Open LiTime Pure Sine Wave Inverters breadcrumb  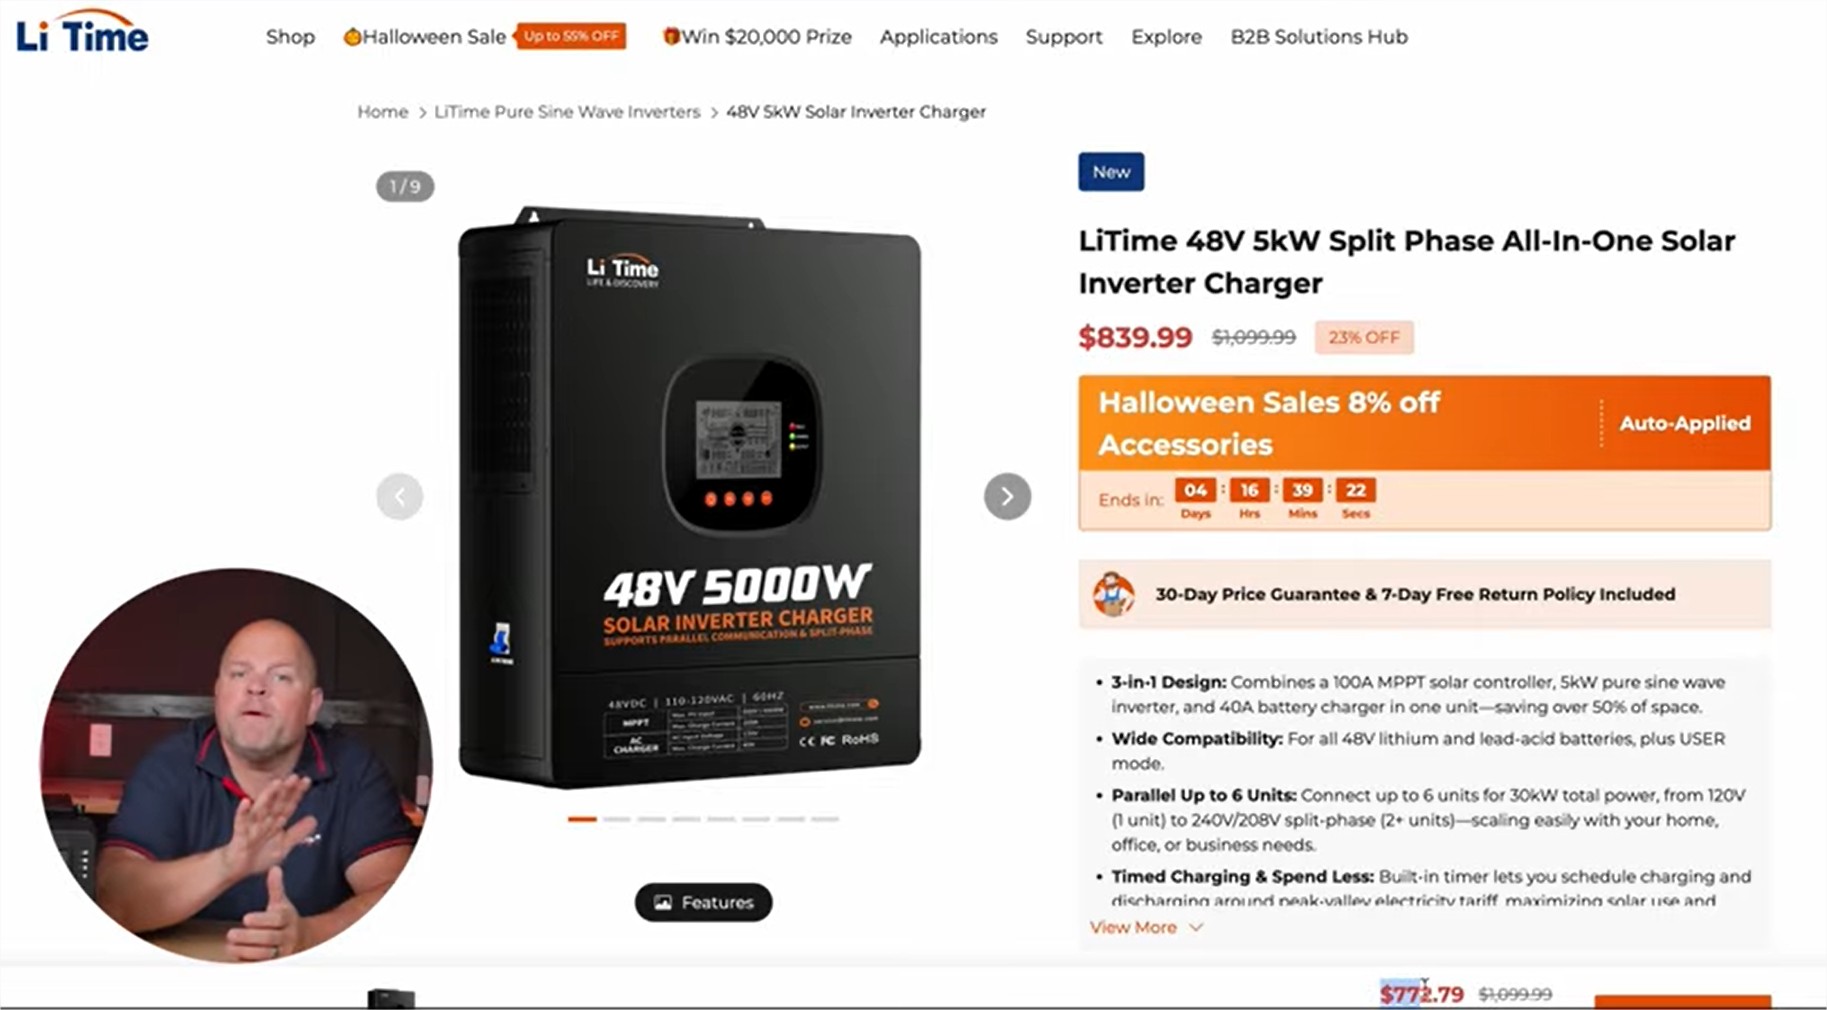567,112
